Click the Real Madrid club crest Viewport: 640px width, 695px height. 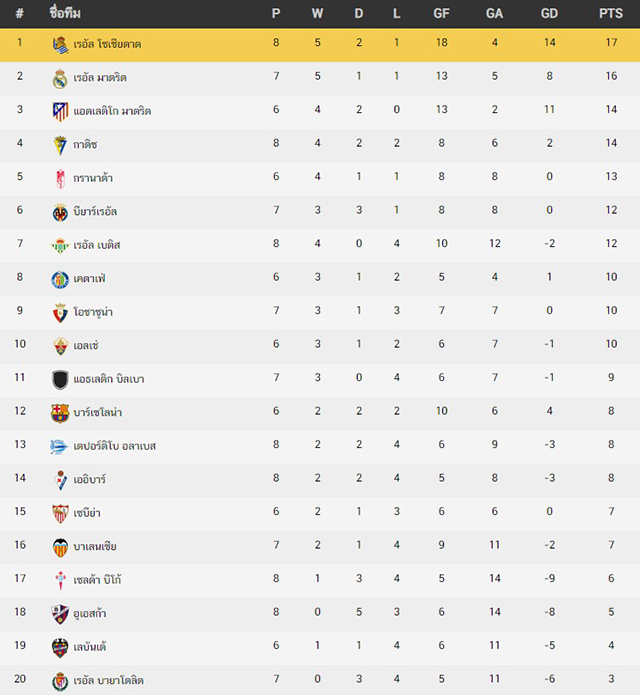(60, 78)
